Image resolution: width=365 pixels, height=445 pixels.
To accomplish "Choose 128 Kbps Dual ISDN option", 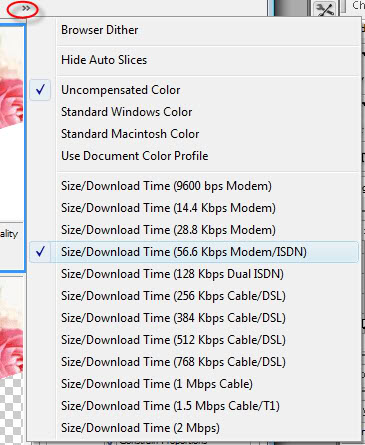I will point(194,274).
